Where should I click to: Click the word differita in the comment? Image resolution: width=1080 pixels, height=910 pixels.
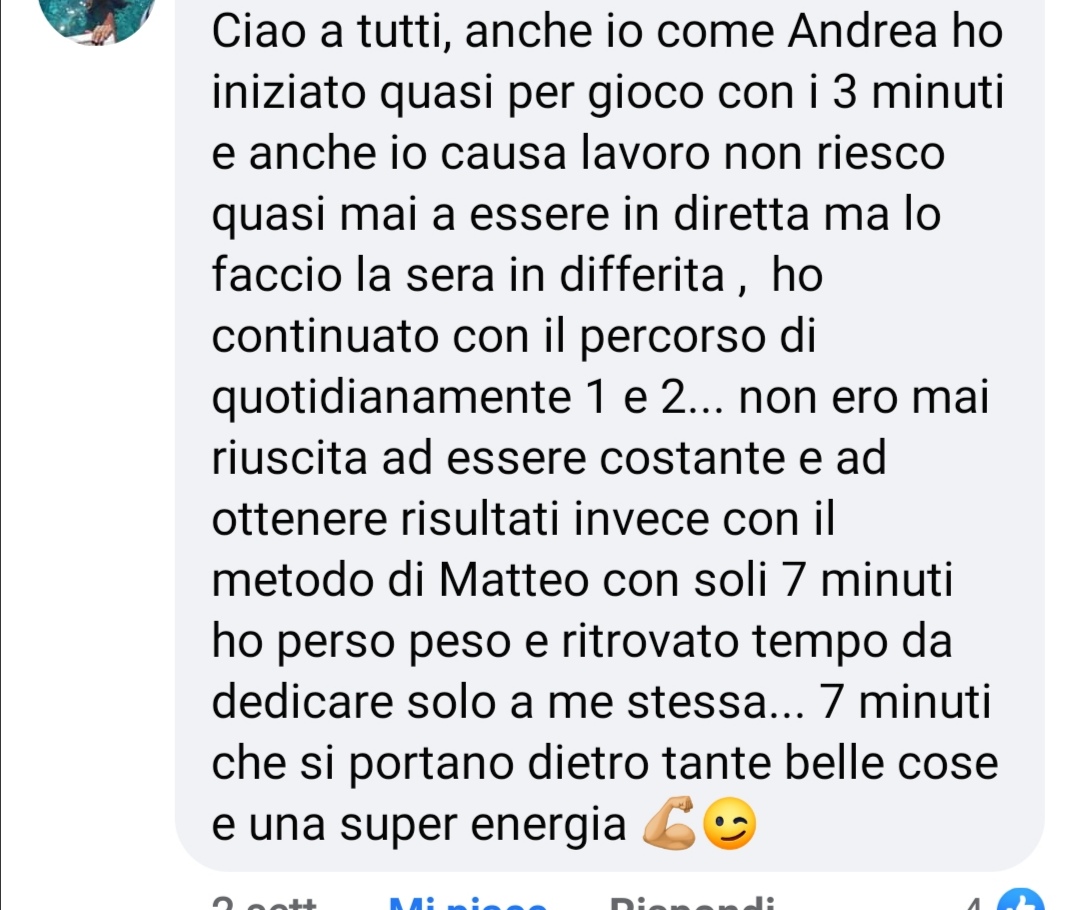pos(641,275)
